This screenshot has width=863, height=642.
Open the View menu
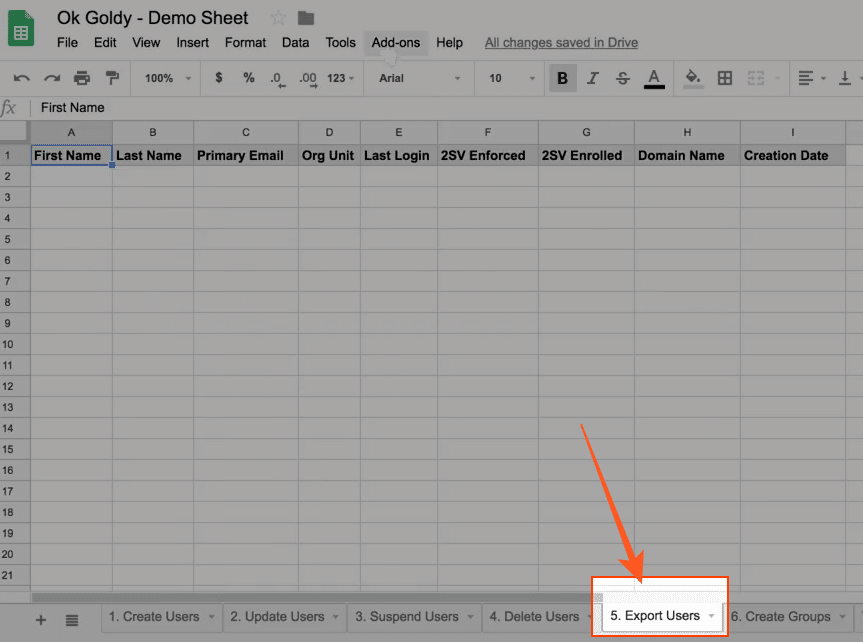(146, 42)
